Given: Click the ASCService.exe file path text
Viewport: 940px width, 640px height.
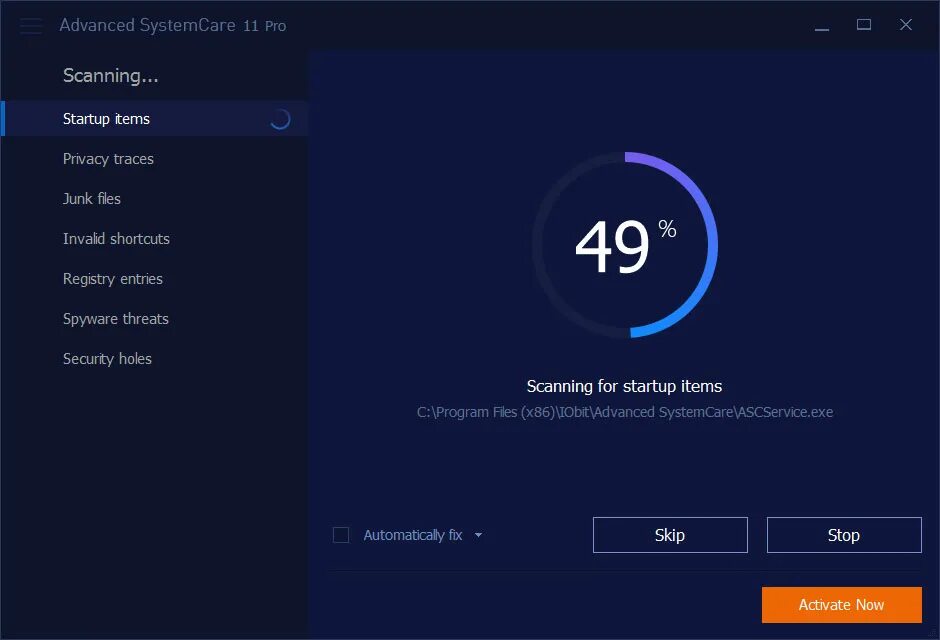Looking at the screenshot, I should tap(625, 412).
